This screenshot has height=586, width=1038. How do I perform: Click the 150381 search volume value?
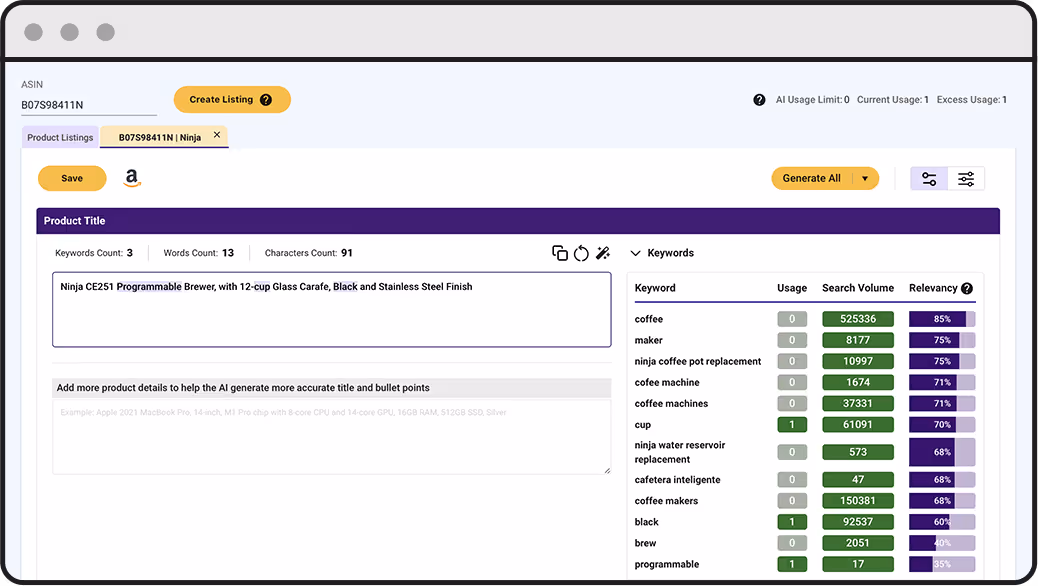click(858, 501)
